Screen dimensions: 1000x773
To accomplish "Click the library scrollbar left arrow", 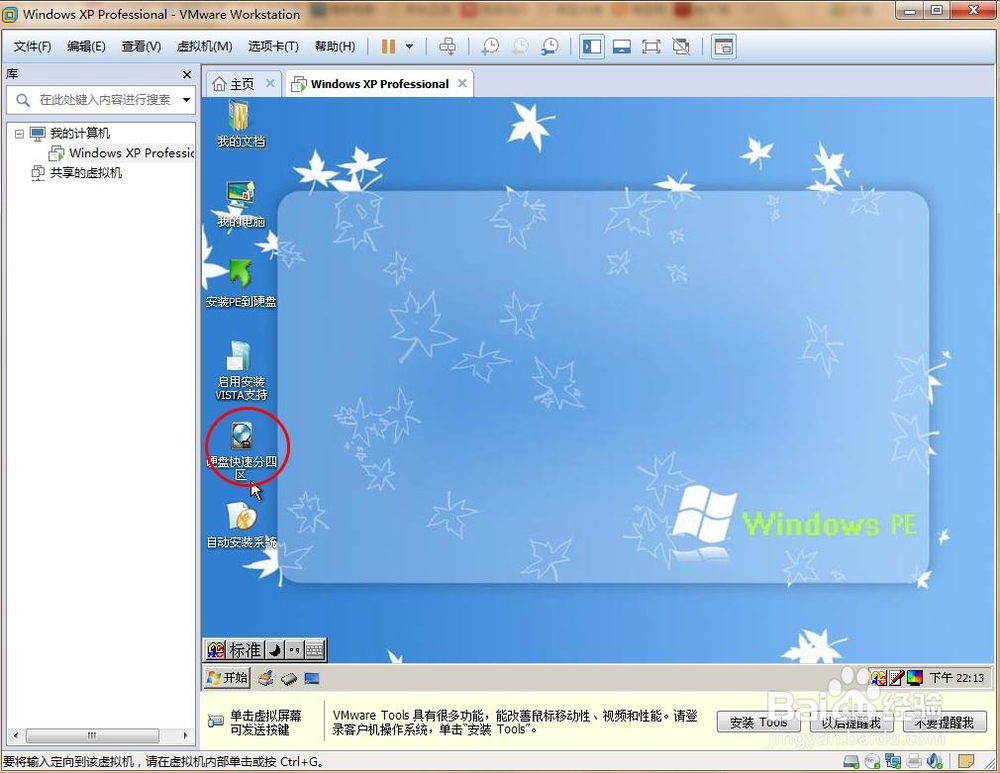I will click(x=15, y=735).
